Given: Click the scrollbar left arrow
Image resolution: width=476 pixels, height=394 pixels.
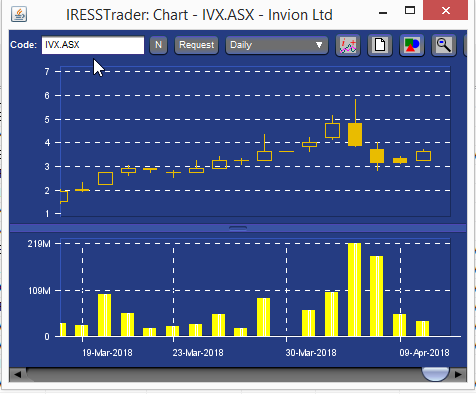Looking at the screenshot, I should 18,374.
